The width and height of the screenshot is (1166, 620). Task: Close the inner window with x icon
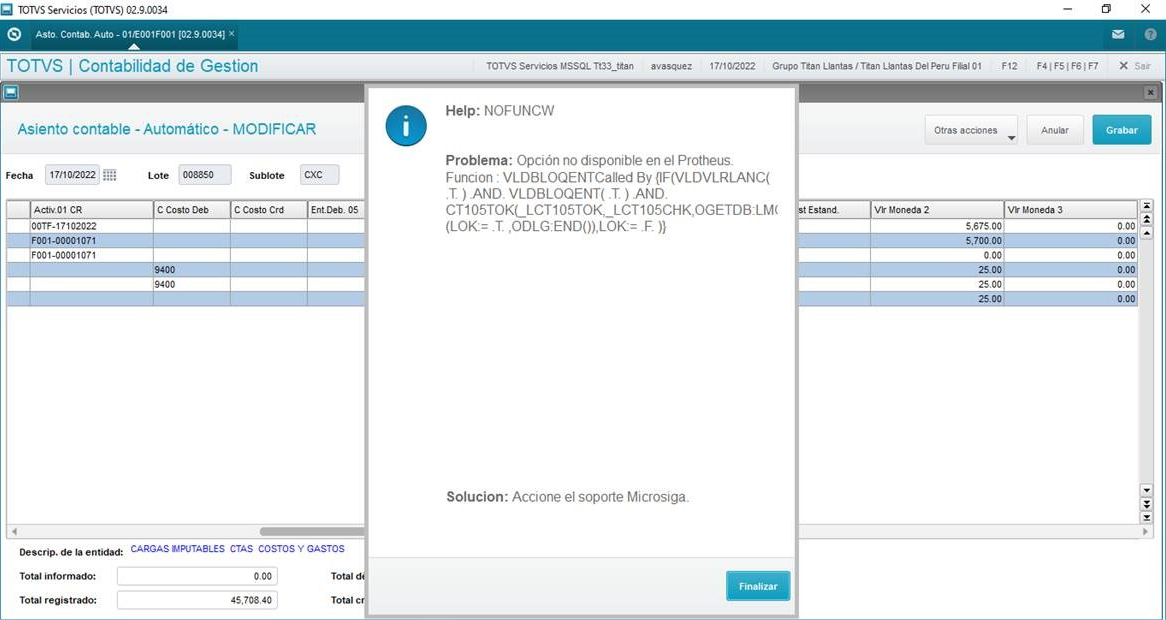(x=1150, y=92)
